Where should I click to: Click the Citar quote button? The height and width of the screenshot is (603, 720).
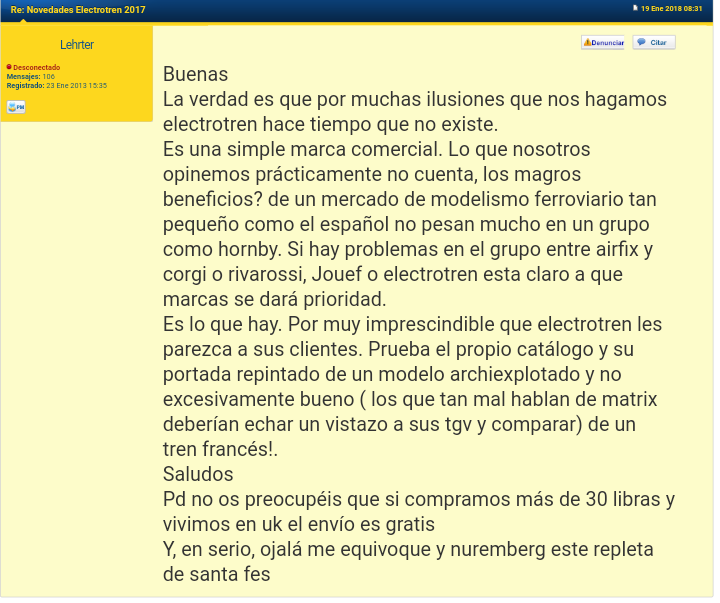coord(654,42)
